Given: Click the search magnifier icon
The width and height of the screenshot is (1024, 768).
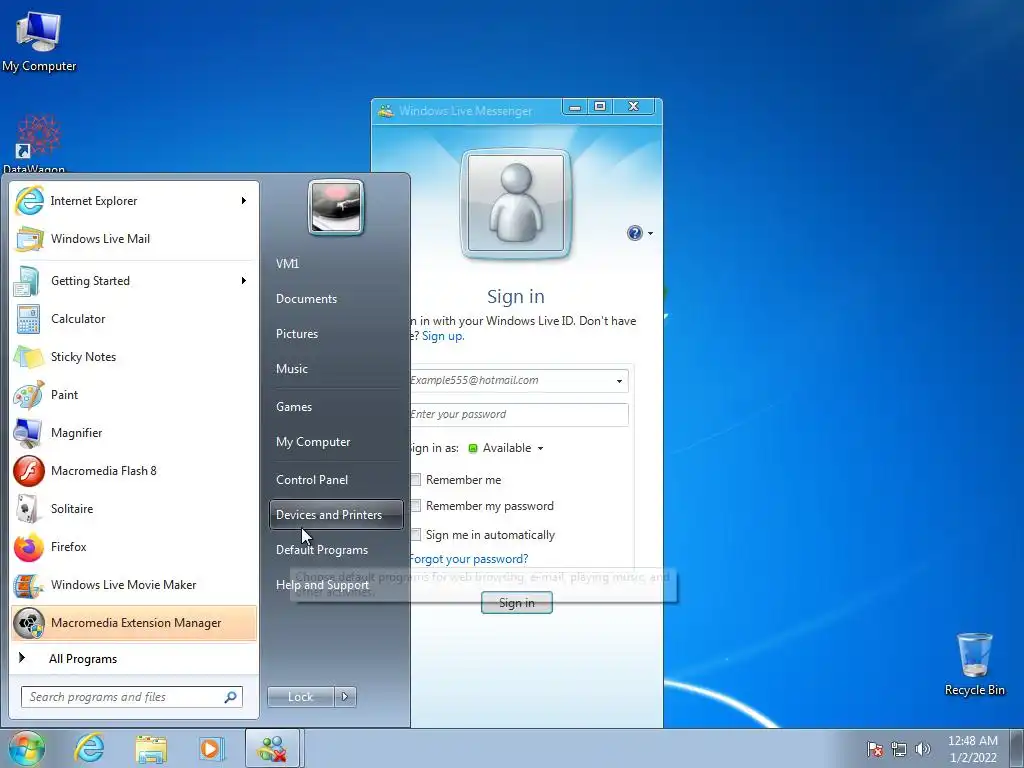Looking at the screenshot, I should (230, 697).
